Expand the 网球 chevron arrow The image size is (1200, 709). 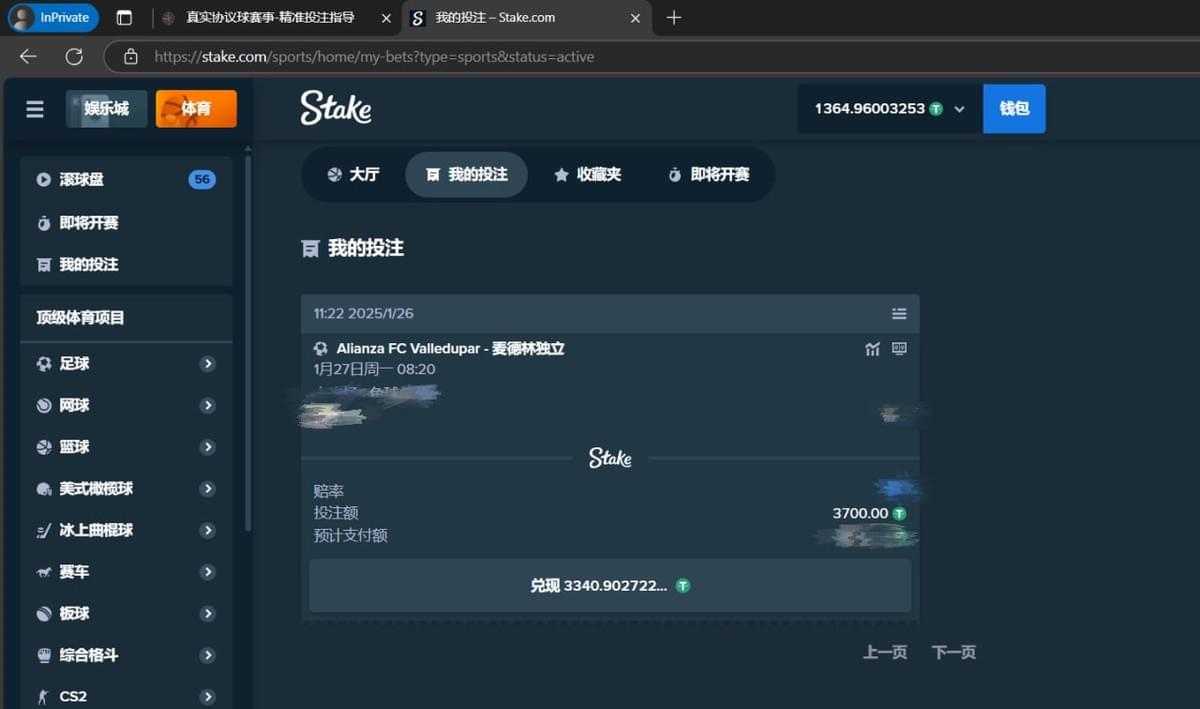click(x=208, y=406)
